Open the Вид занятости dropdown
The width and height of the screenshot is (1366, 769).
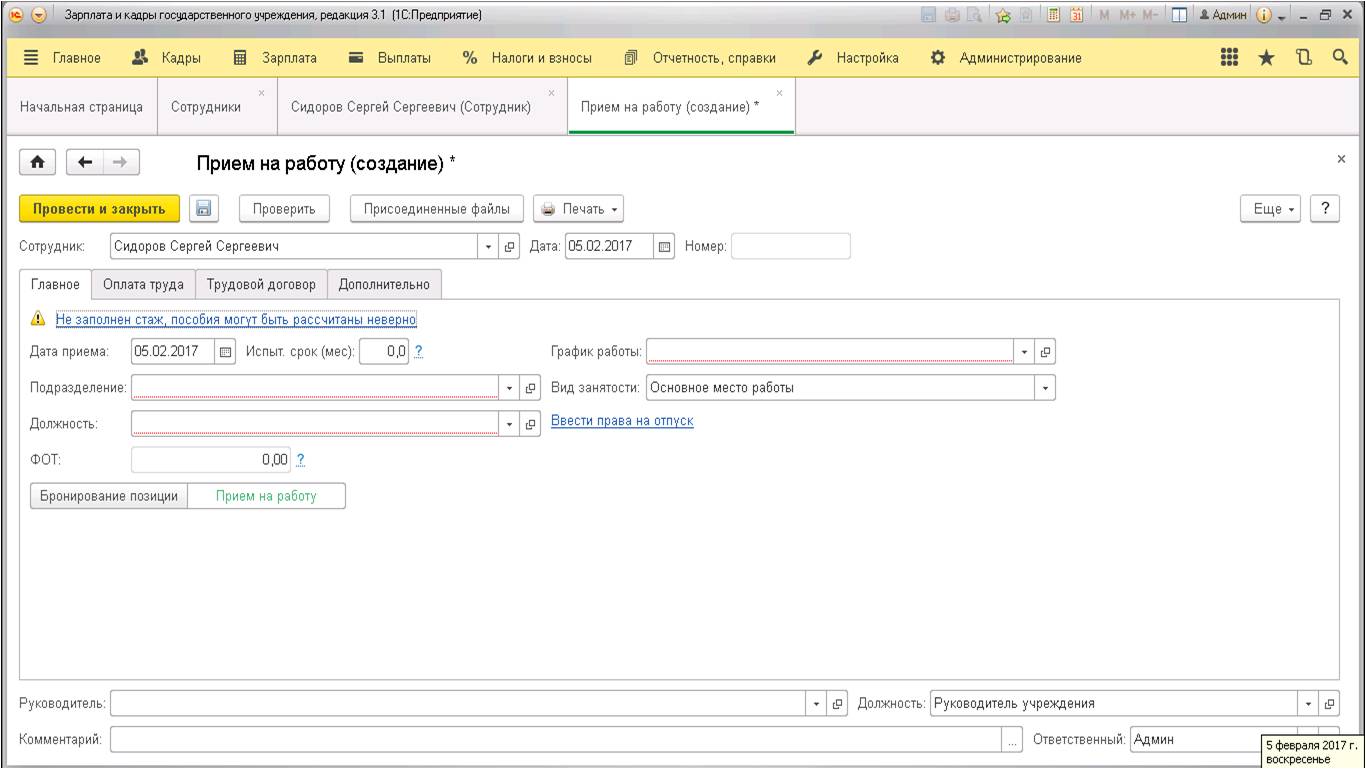pos(1045,388)
